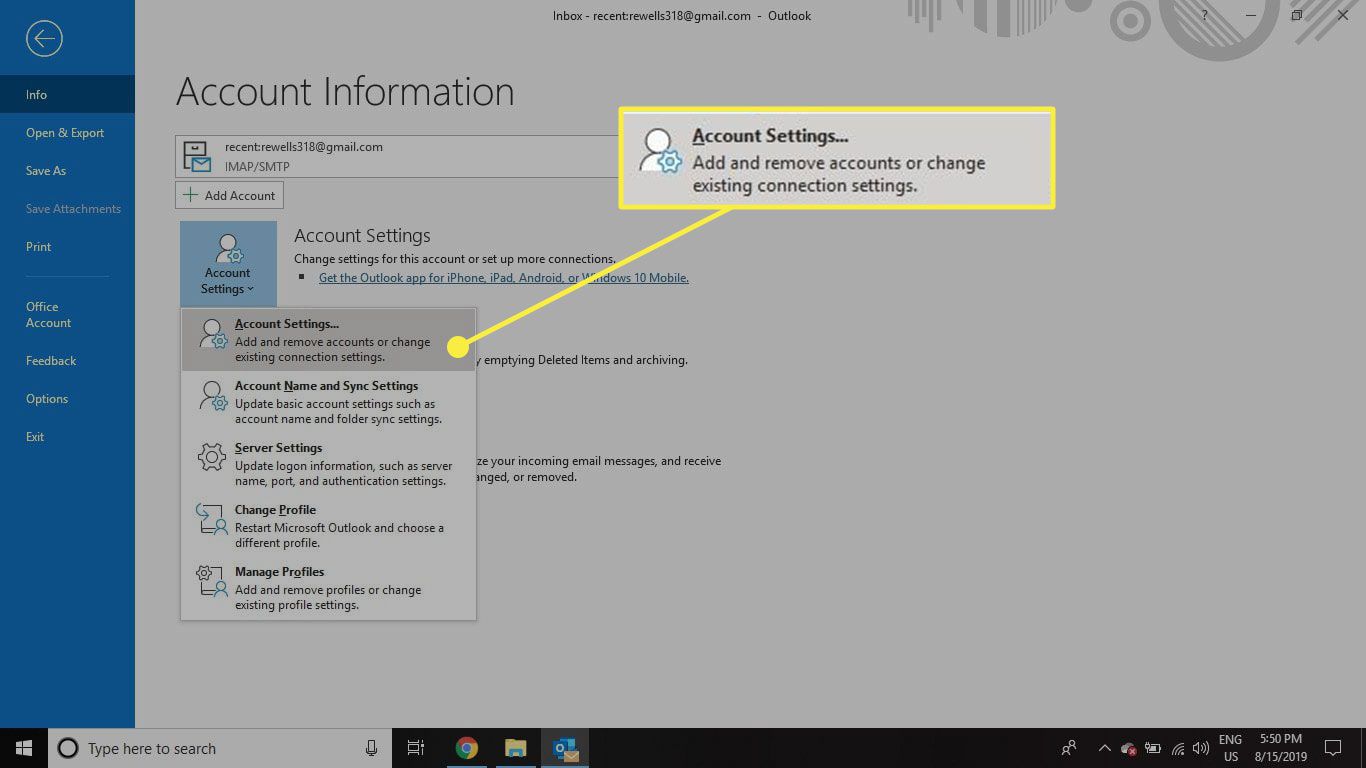
Task: Expand the Account Settings dropdown button
Action: (x=228, y=264)
